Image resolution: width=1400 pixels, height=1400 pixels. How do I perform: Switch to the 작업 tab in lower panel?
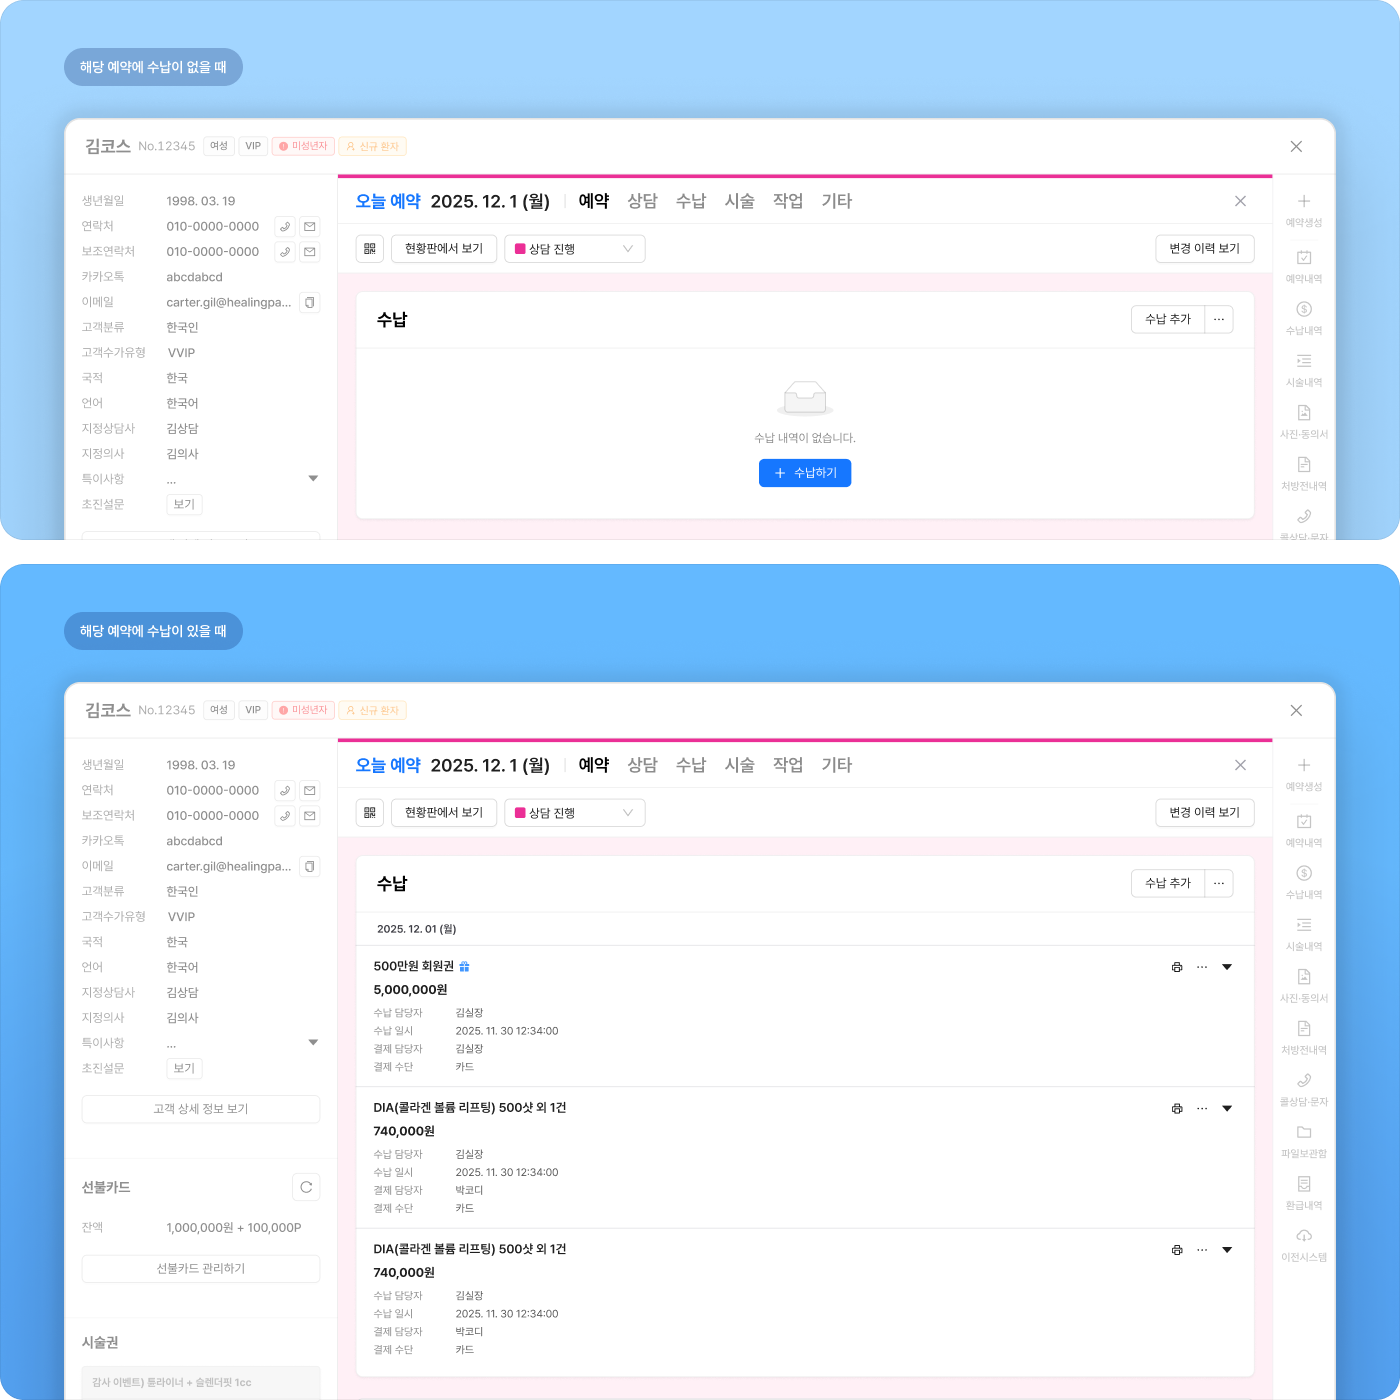tap(788, 765)
